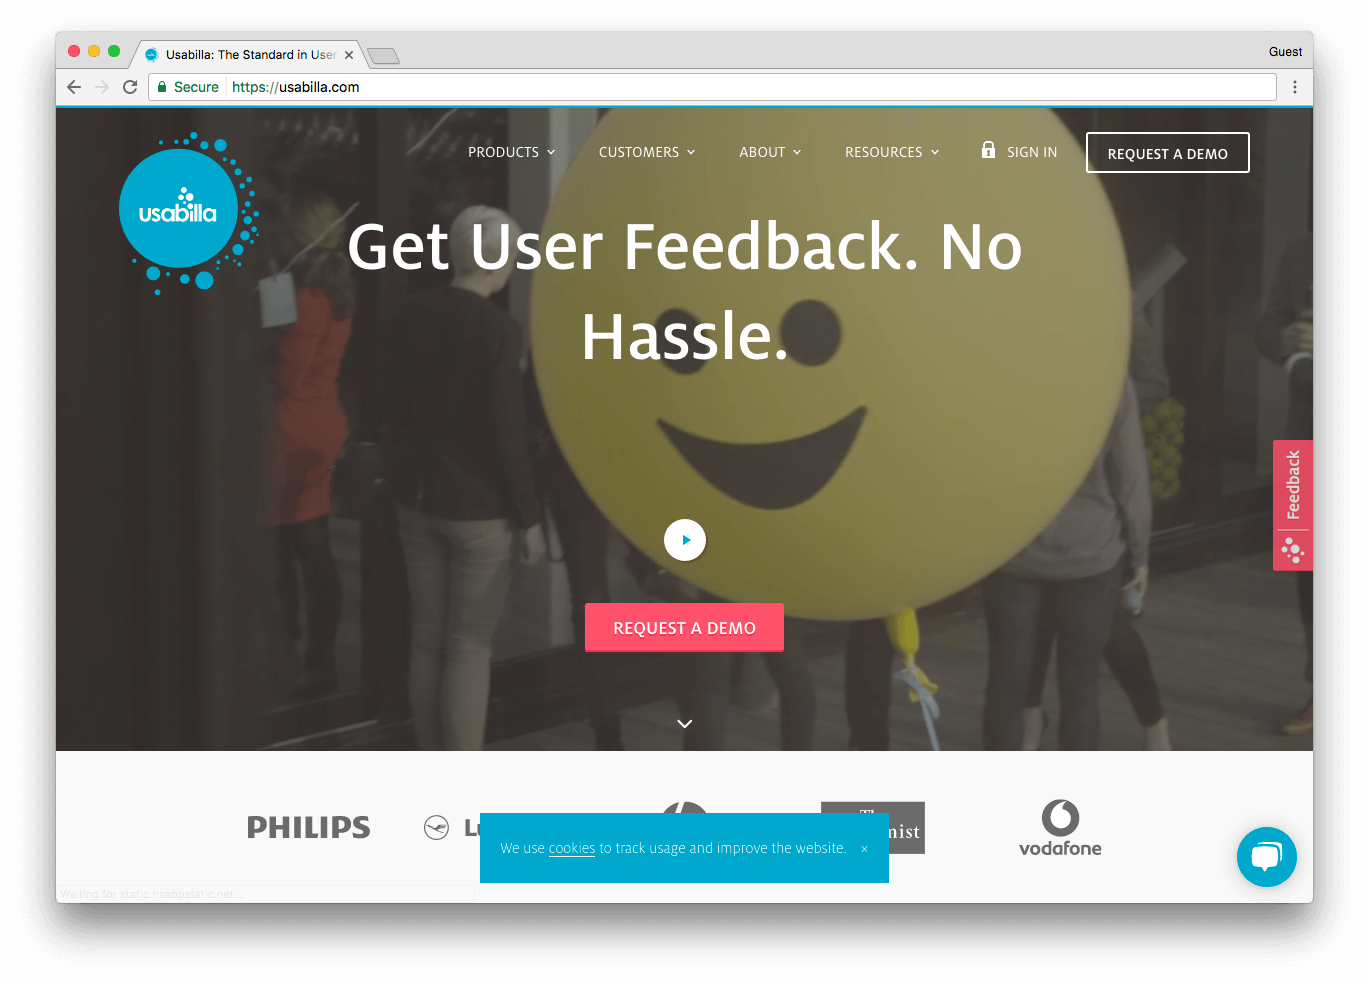Expand the Resources dropdown
Screen dimensions: 1369x983
click(892, 152)
